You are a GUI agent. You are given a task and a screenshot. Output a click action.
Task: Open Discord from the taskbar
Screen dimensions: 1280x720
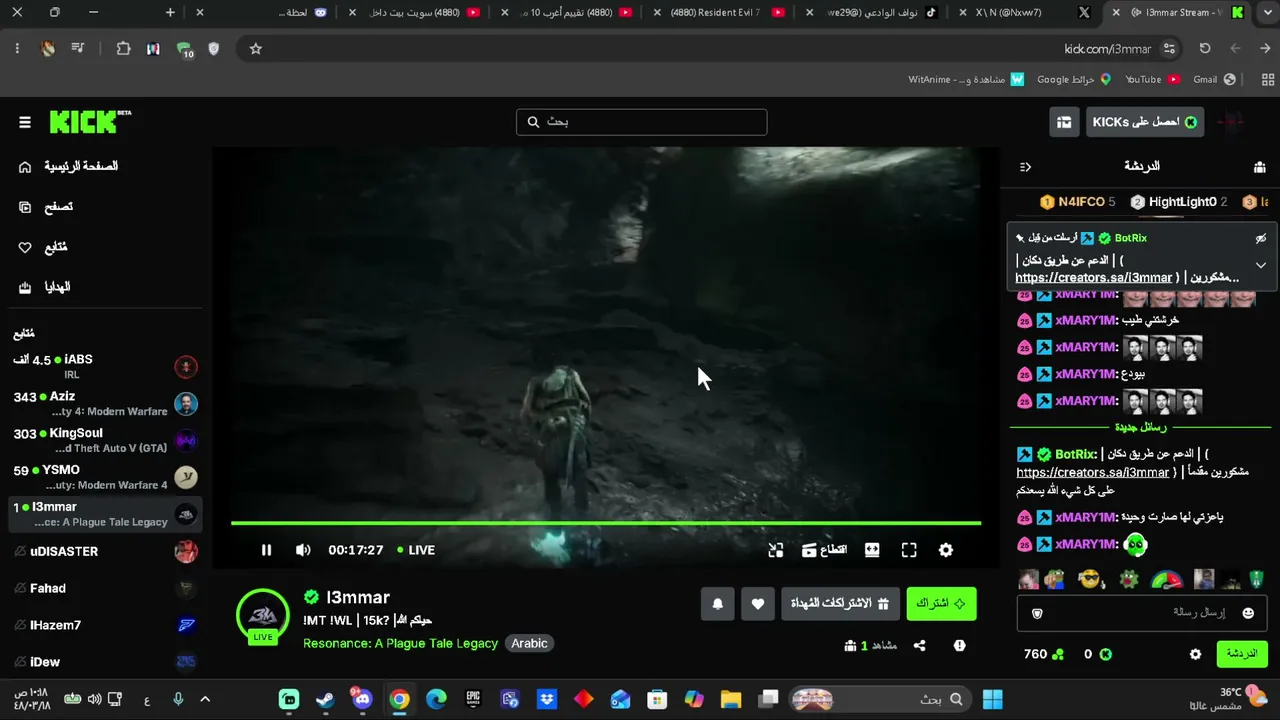(362, 699)
